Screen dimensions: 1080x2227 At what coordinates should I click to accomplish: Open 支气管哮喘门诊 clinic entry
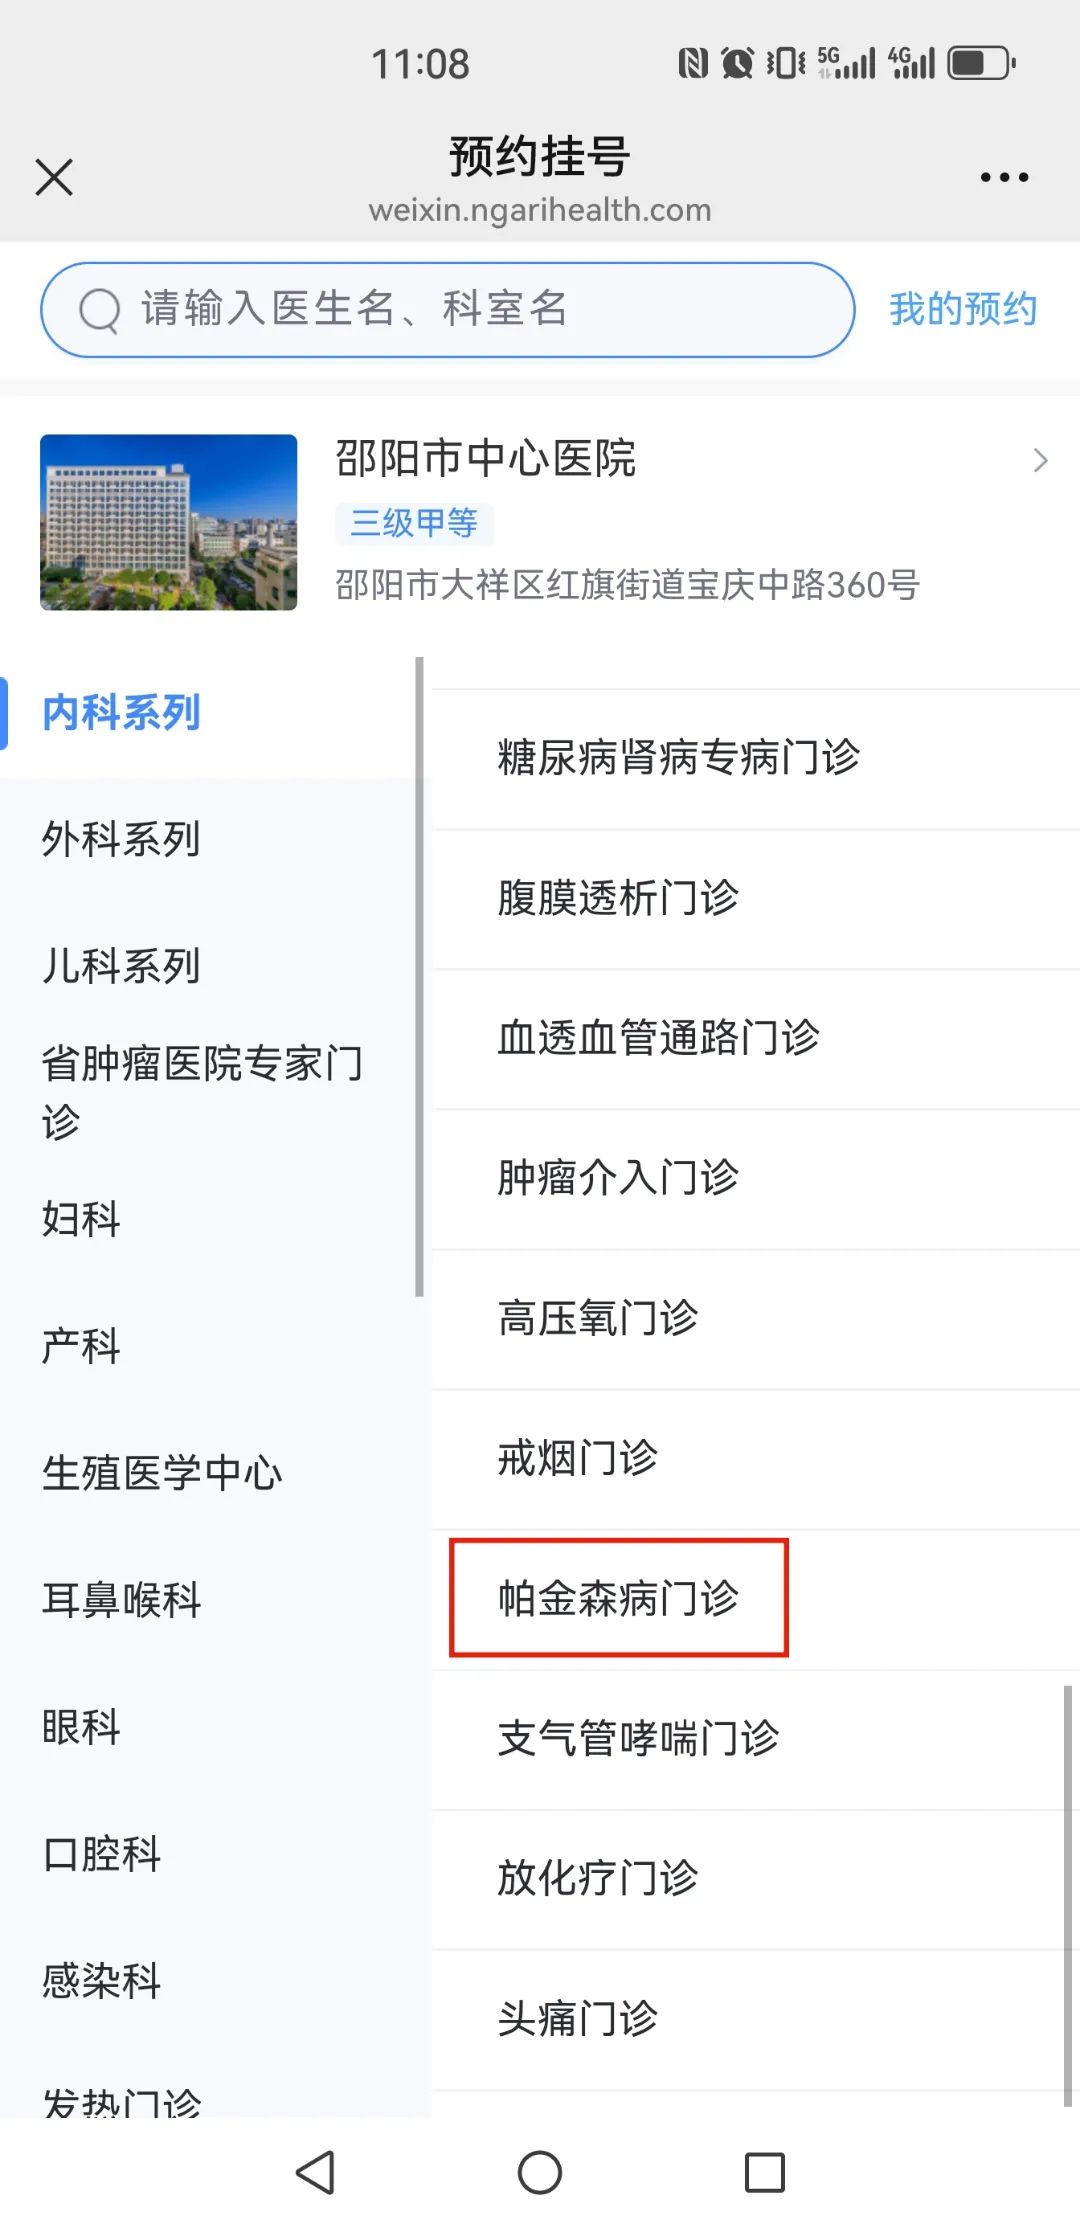(639, 1738)
